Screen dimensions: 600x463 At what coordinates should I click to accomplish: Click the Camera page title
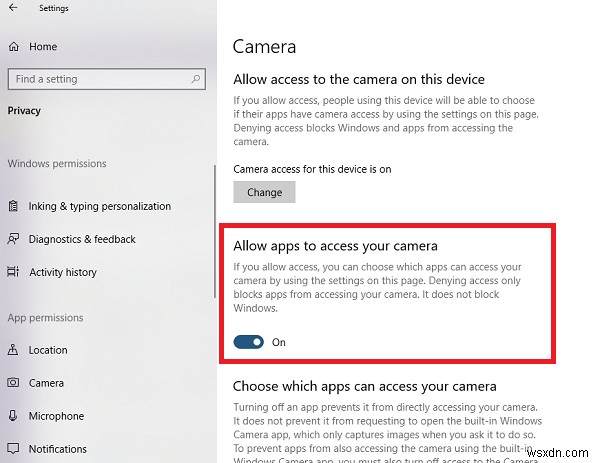point(264,46)
